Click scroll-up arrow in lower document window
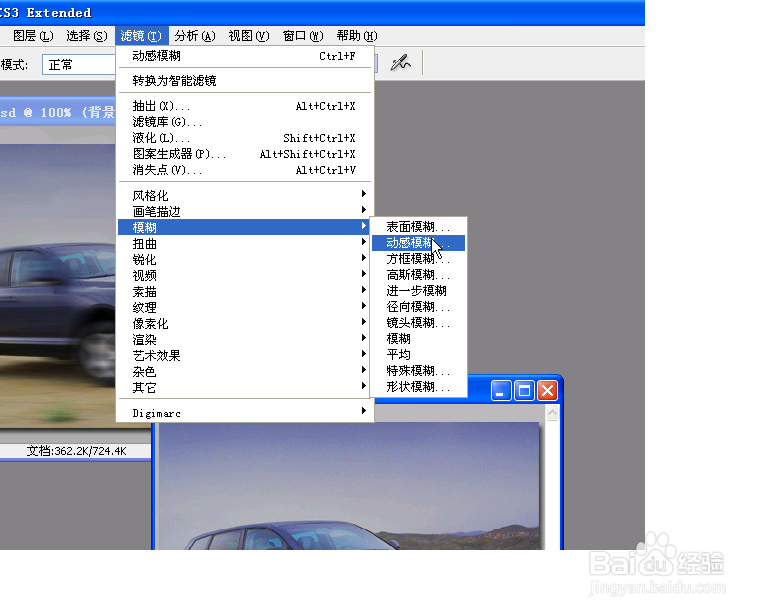The width and height of the screenshot is (768, 614). (x=552, y=413)
